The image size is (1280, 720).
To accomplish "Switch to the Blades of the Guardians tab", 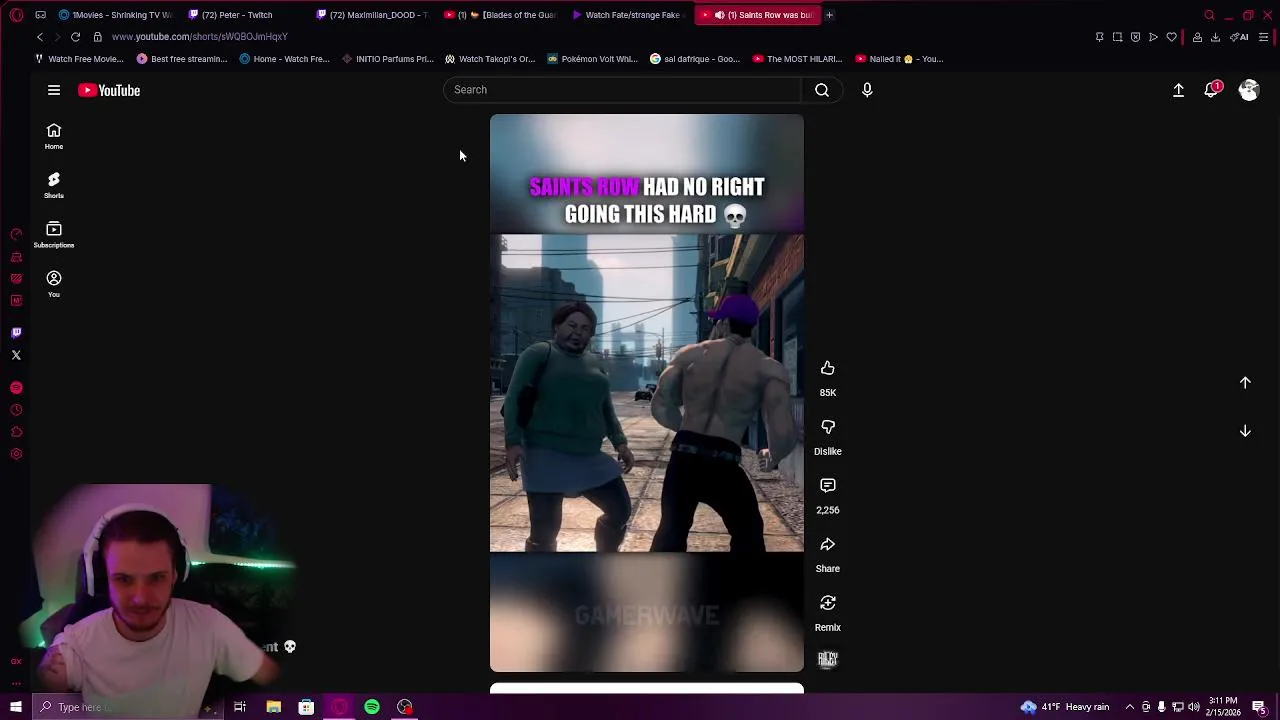I will (501, 15).
